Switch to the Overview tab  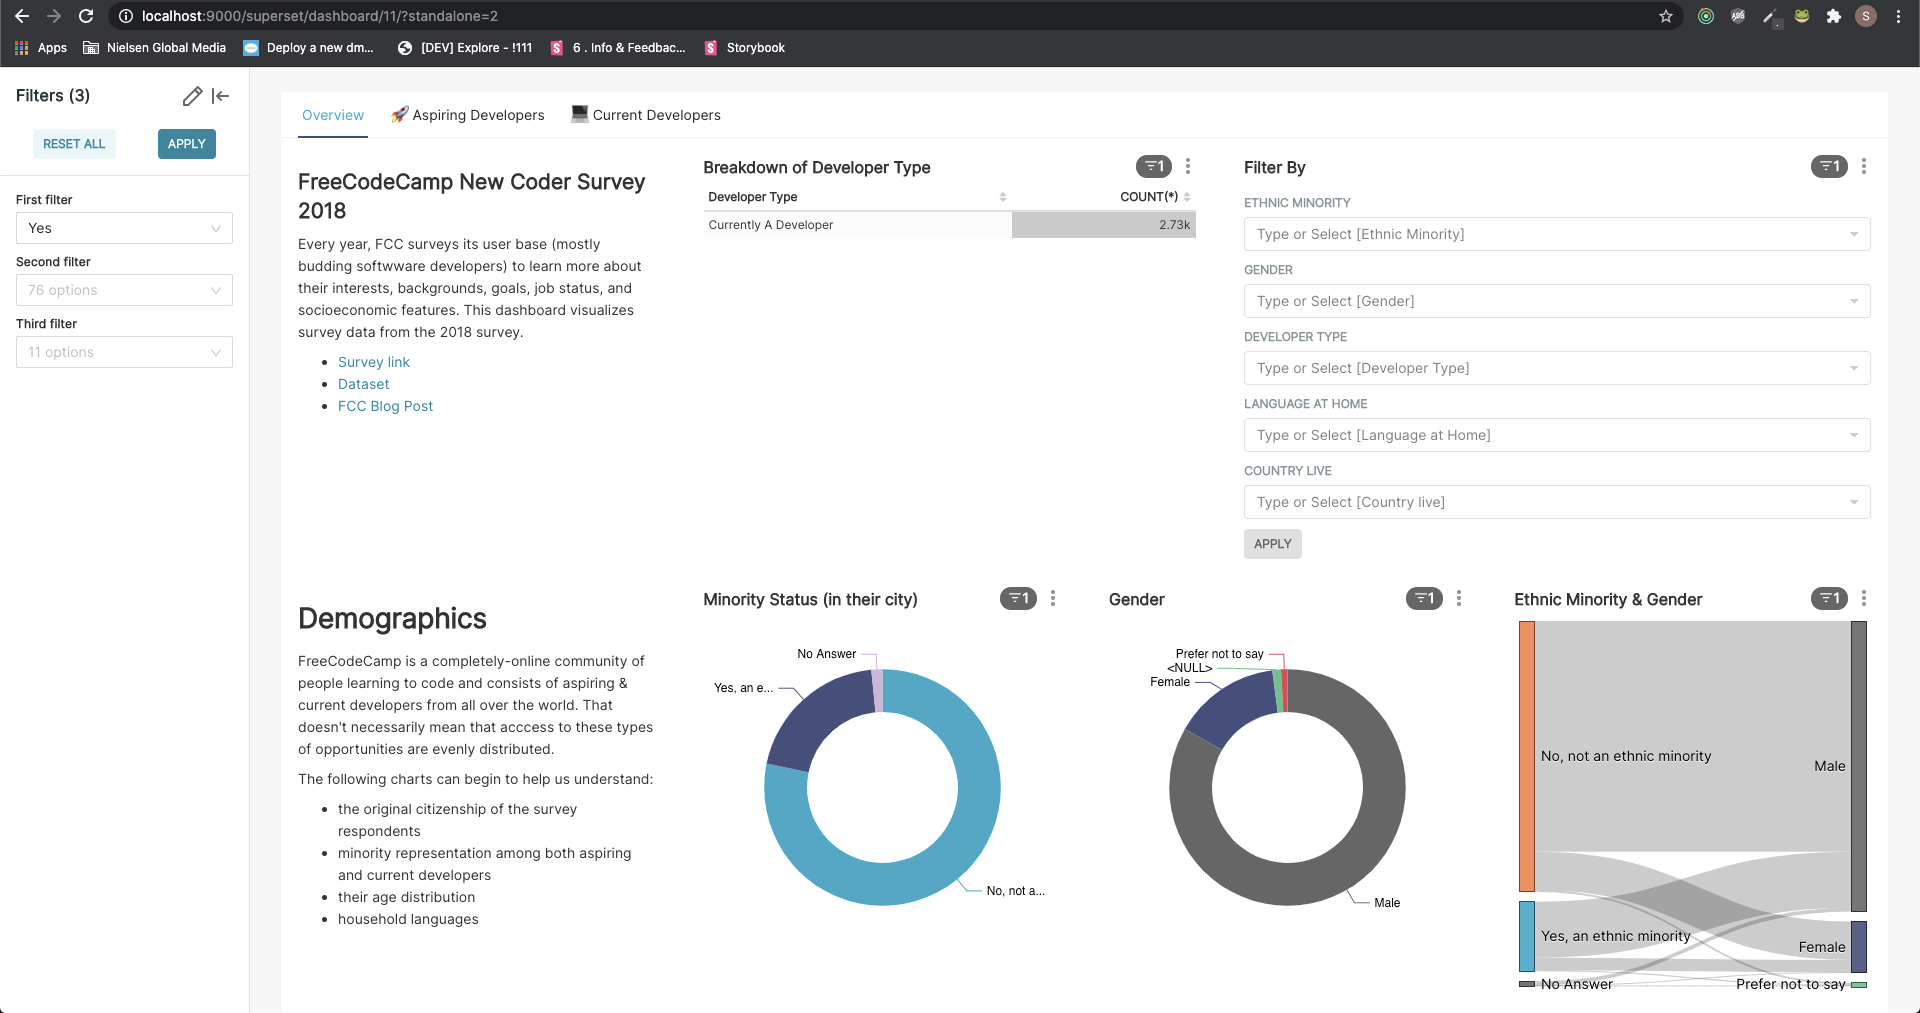click(333, 115)
